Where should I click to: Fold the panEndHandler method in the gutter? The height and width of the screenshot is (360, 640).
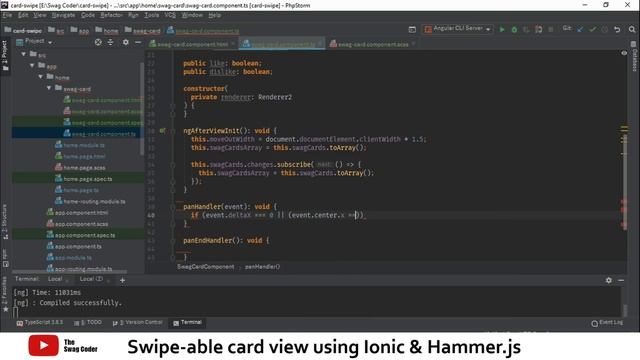tap(173, 240)
